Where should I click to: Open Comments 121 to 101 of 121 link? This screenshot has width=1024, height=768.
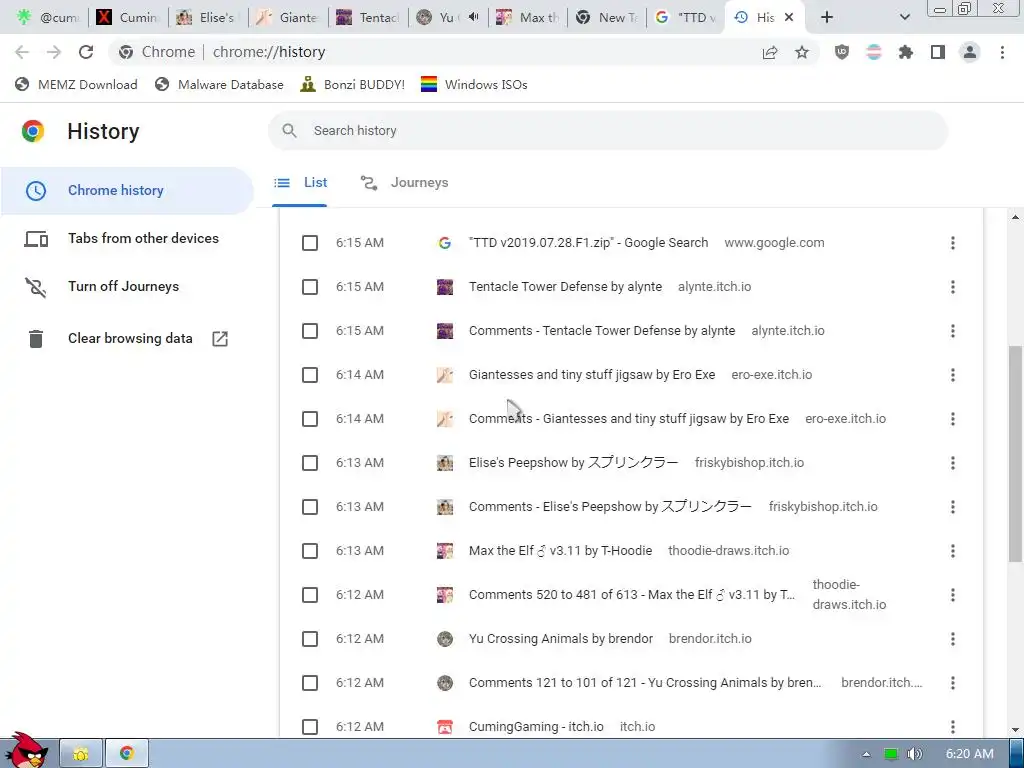coord(645,683)
